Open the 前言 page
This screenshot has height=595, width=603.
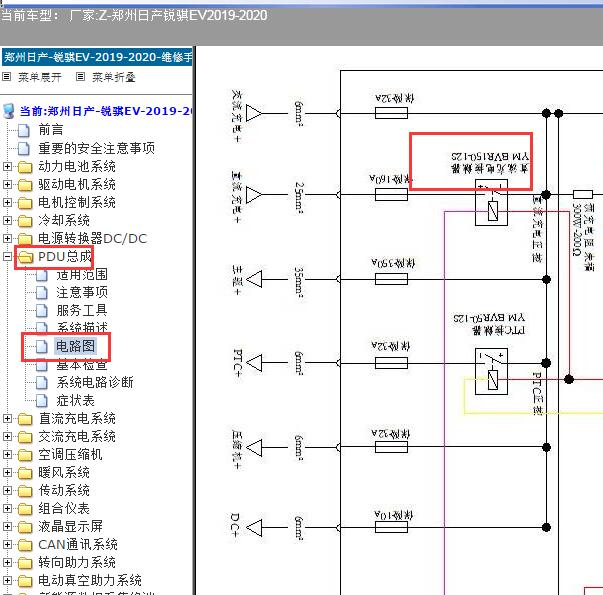(x=50, y=130)
